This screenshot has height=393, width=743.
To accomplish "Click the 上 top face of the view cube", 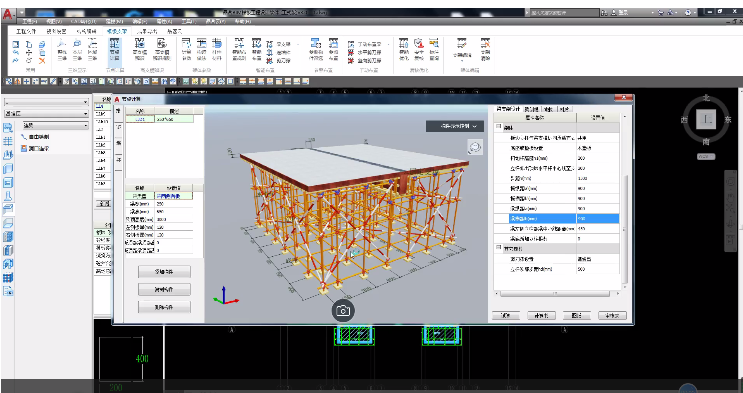I will tap(706, 119).
